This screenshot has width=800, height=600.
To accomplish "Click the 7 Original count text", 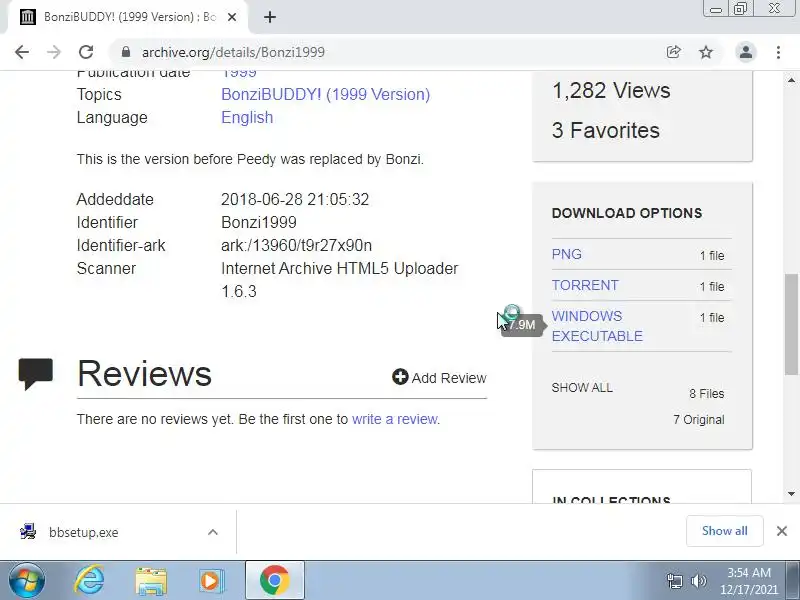I will coord(698,420).
